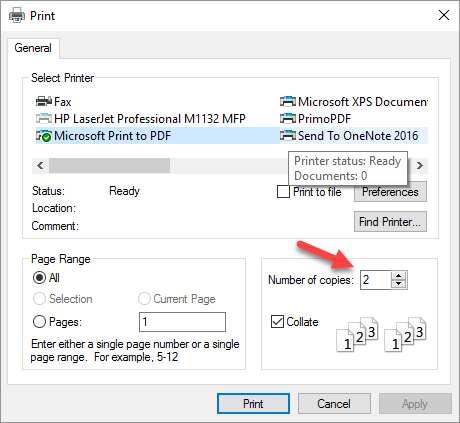Decrease number of copies with the down arrow
Image resolution: width=460 pixels, height=423 pixels.
tap(398, 284)
